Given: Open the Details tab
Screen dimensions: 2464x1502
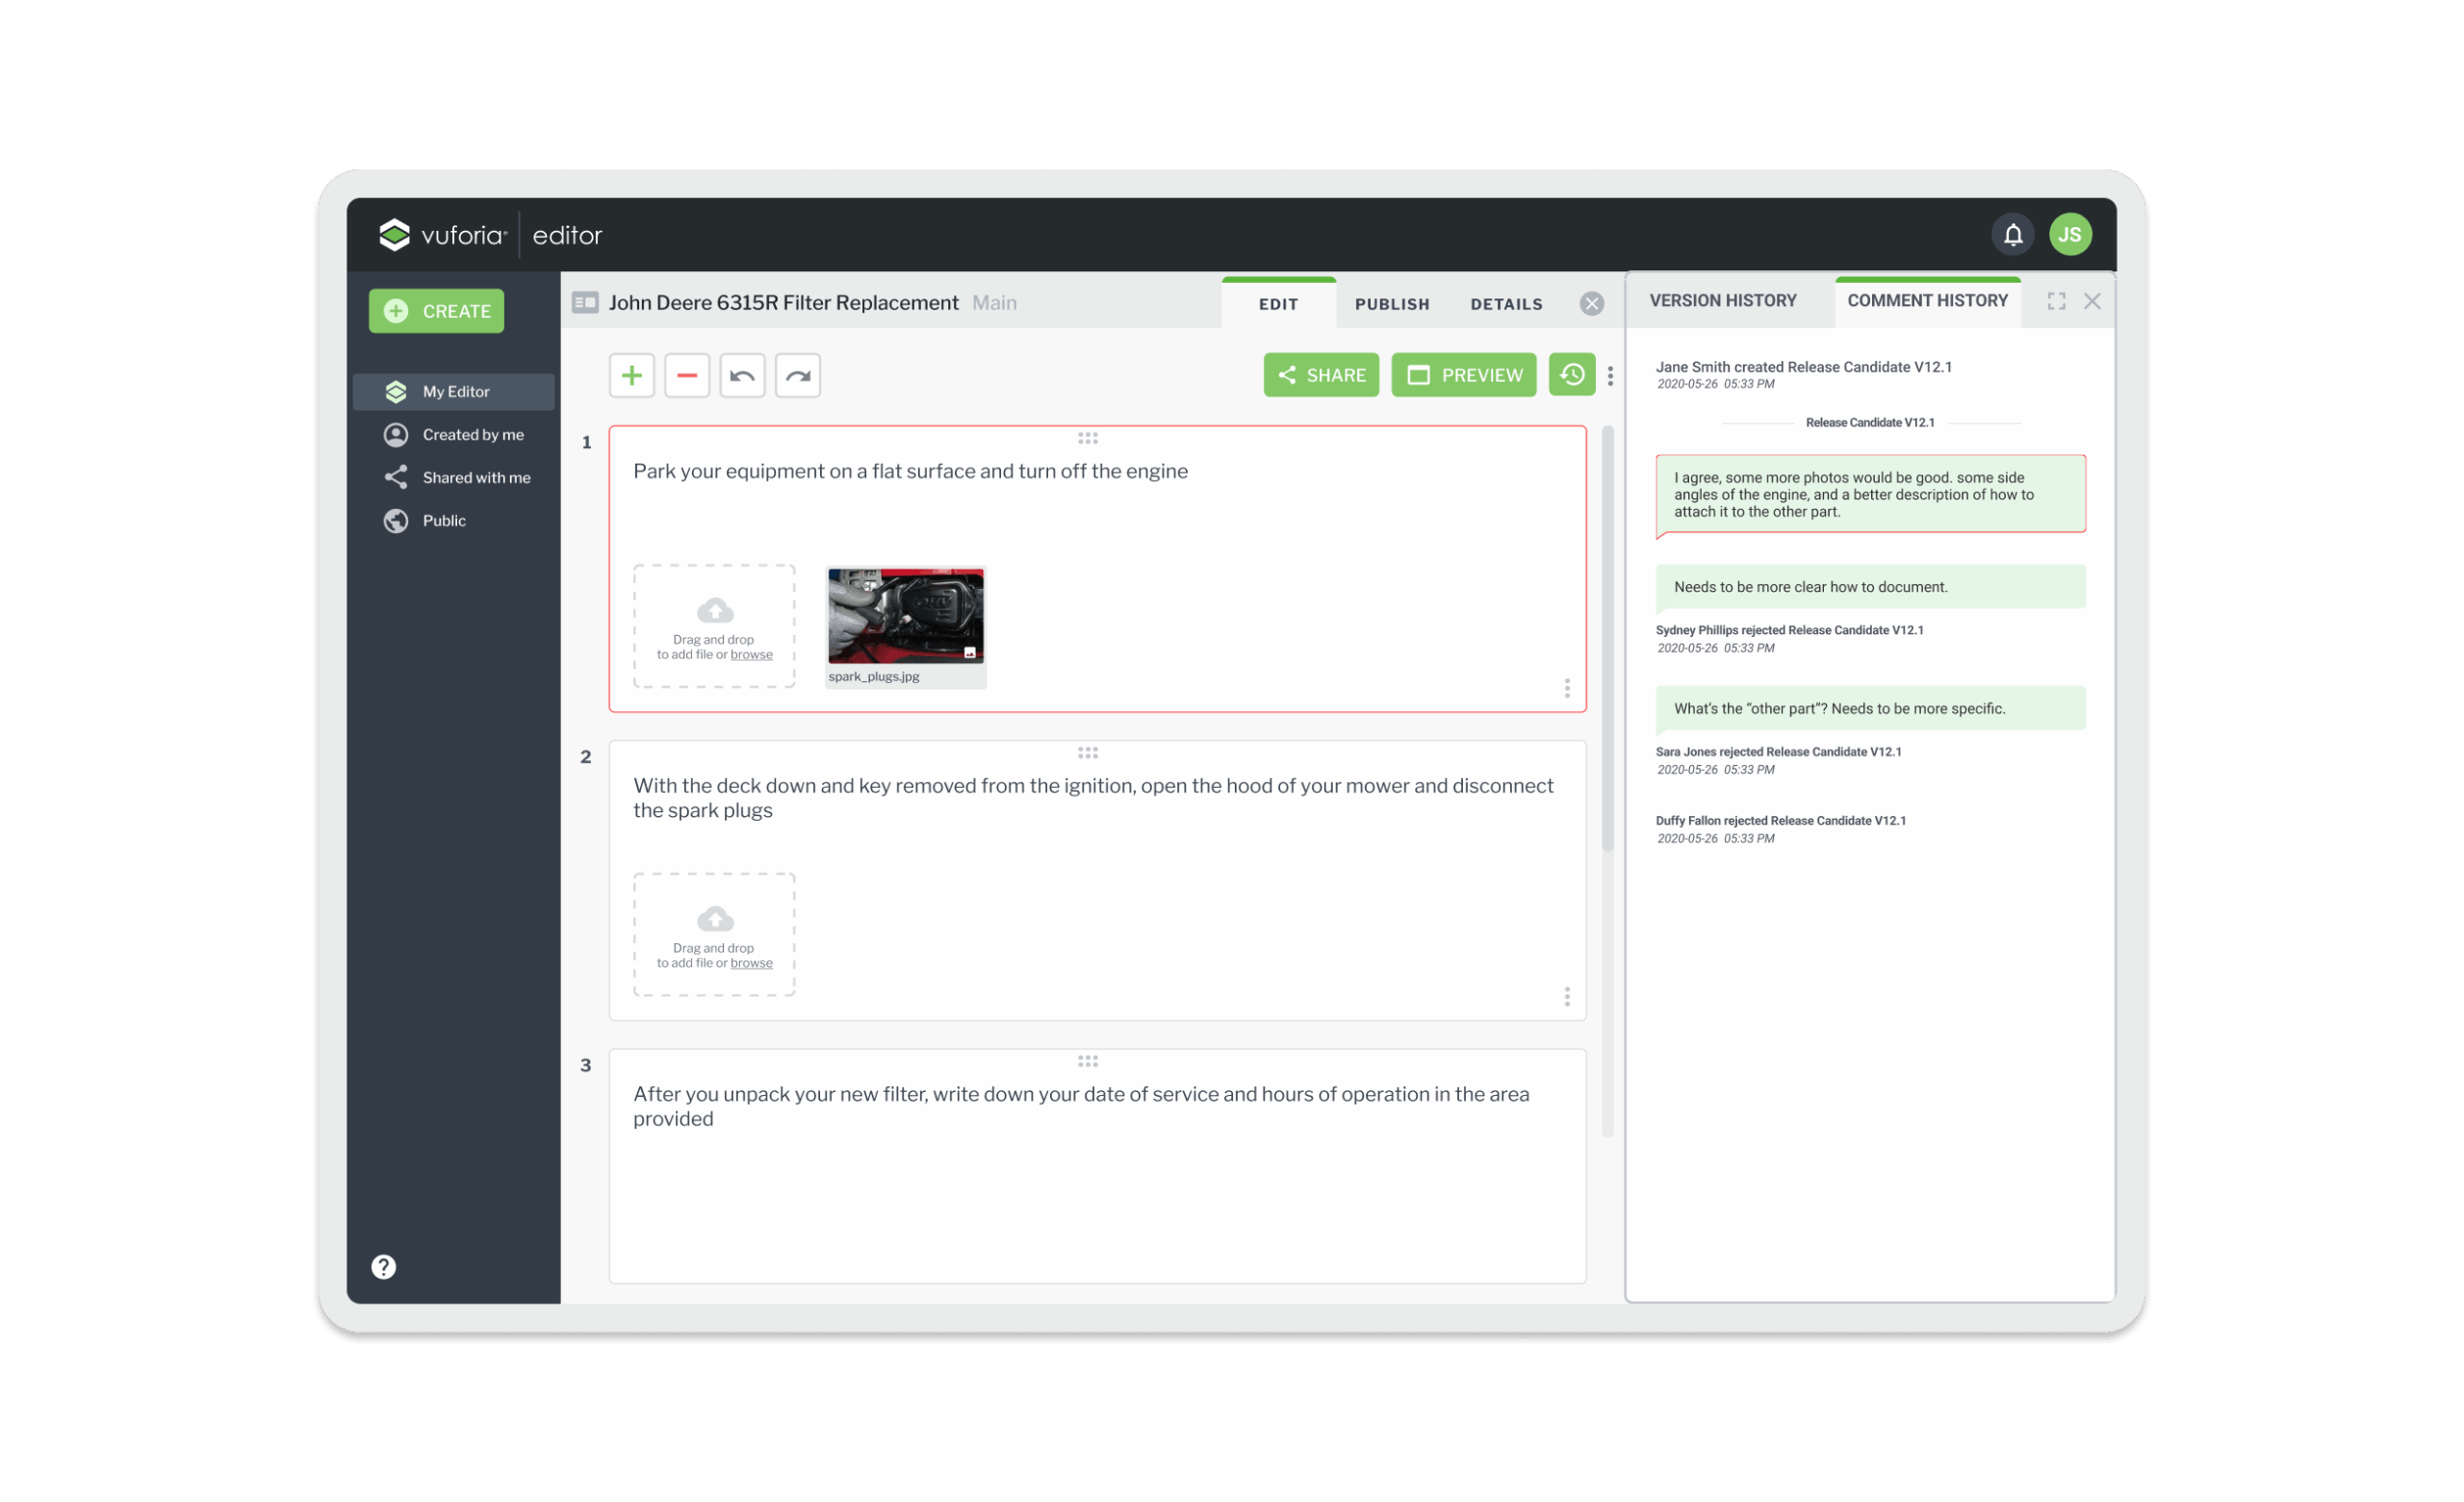Looking at the screenshot, I should point(1506,304).
